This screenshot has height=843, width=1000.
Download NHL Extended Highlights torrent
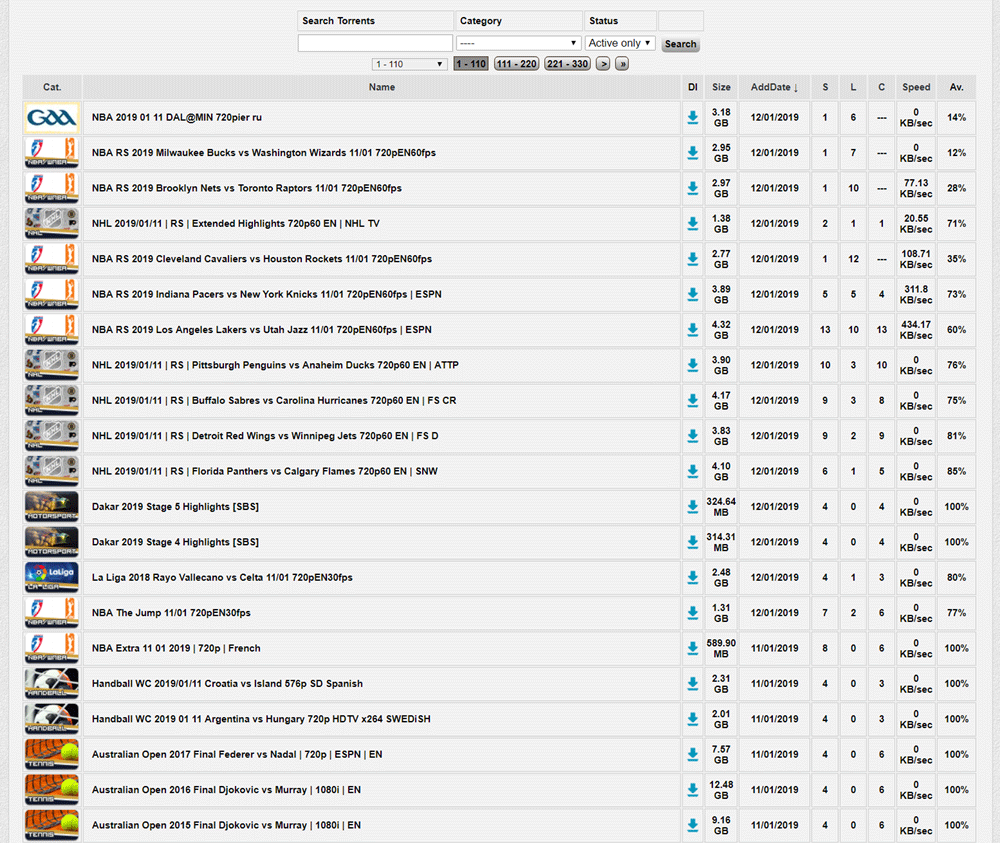coord(692,224)
